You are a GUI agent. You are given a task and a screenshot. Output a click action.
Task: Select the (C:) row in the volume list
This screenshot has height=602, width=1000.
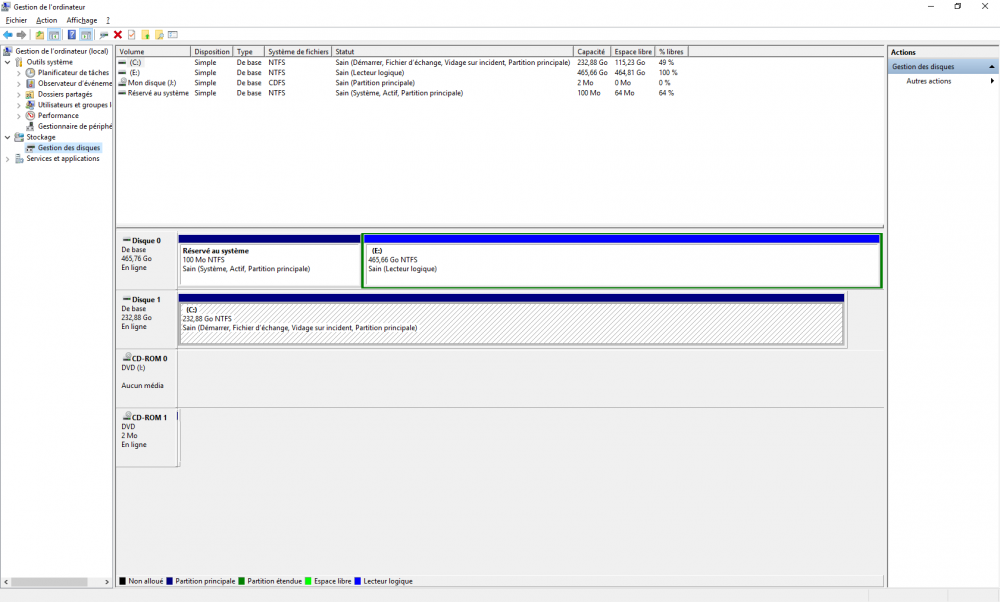pos(403,62)
